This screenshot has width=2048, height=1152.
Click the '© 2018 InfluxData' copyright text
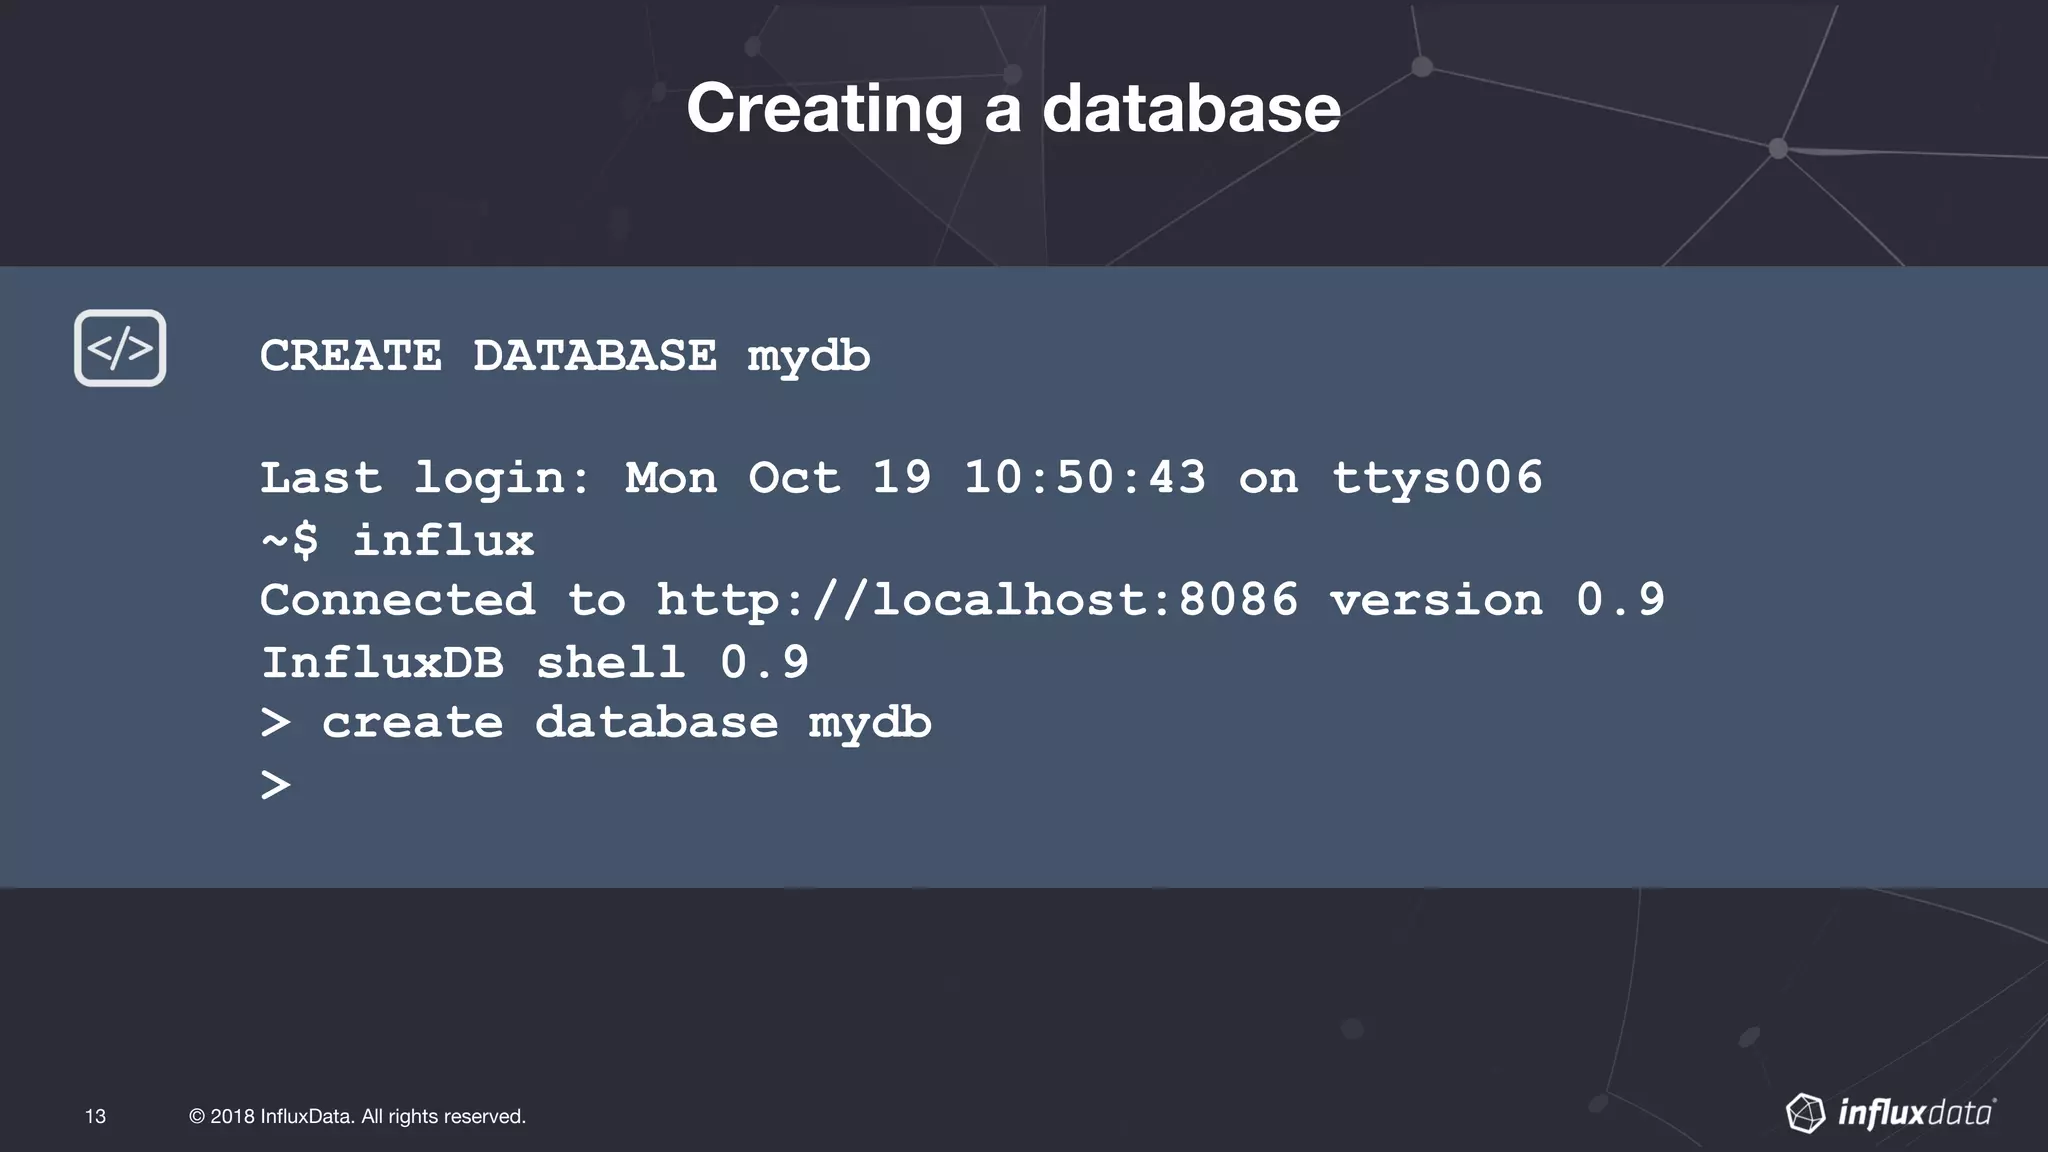click(357, 1116)
